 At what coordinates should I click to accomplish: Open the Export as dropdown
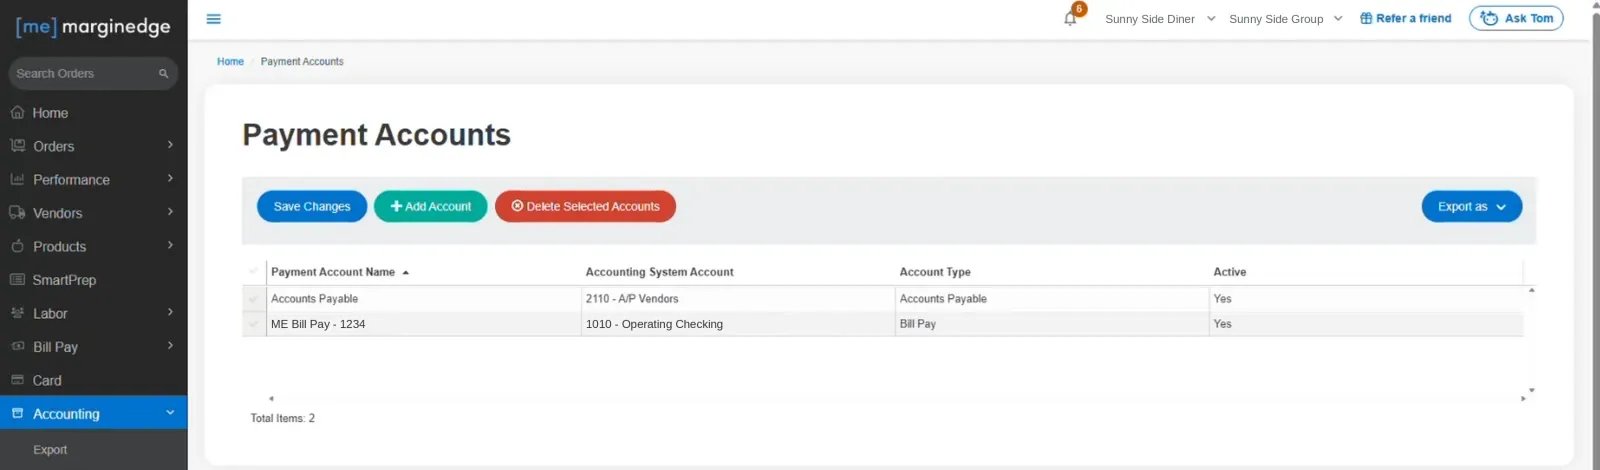(x=1472, y=206)
